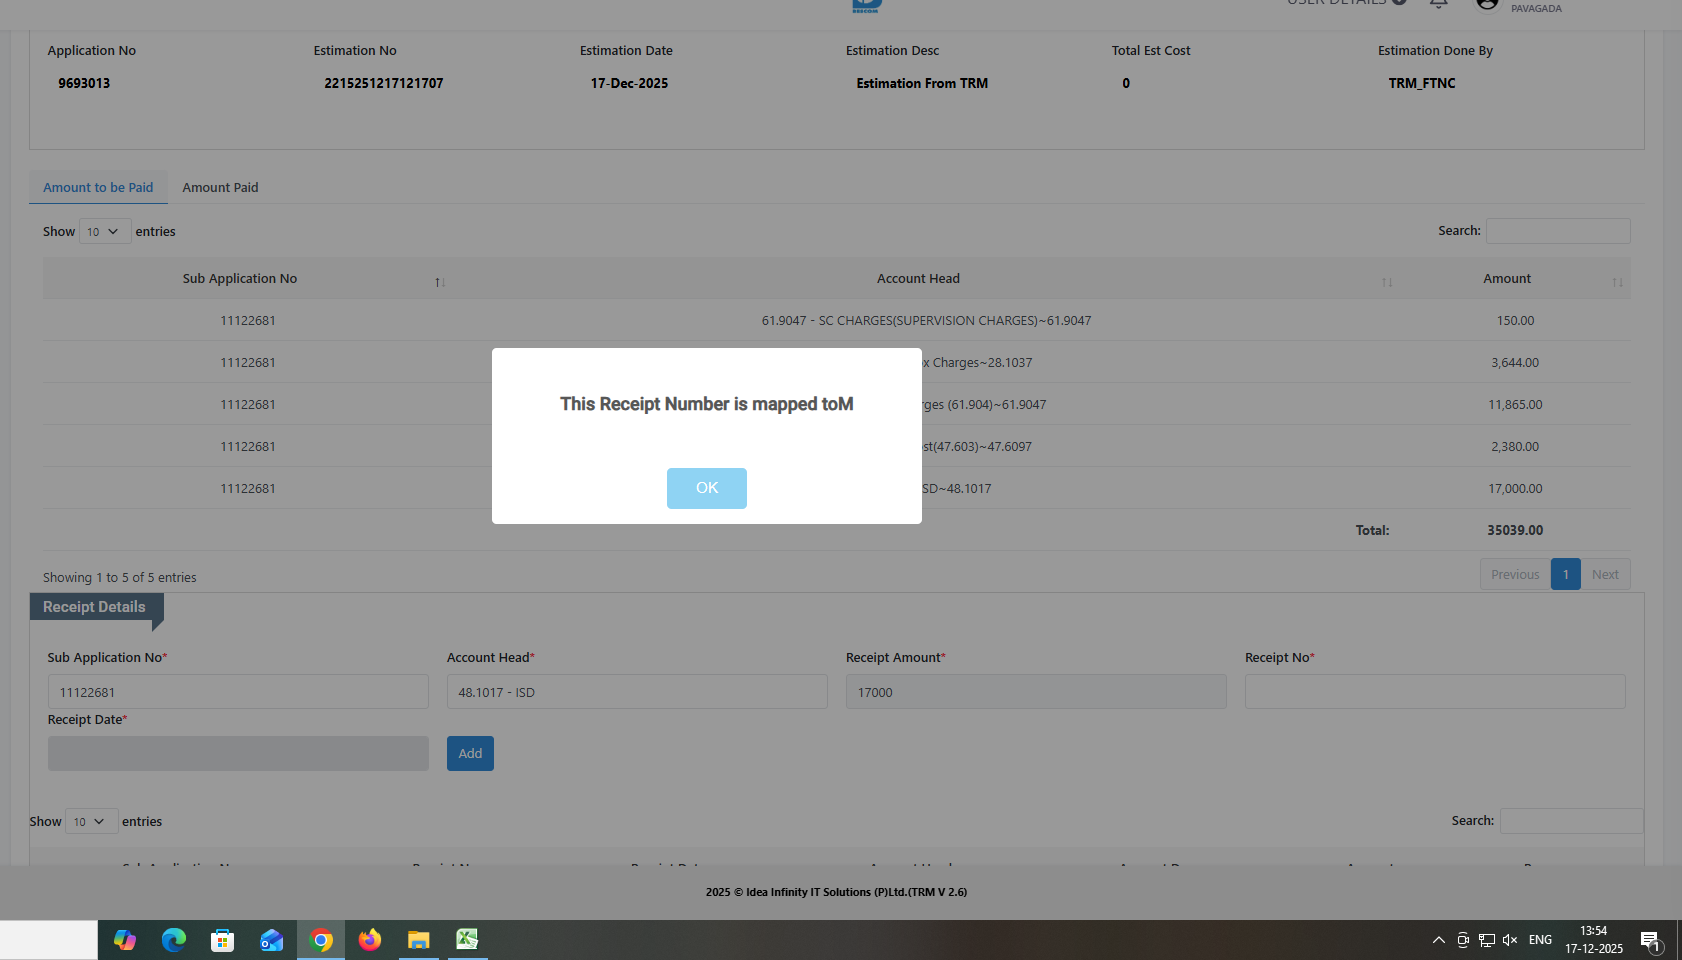Viewport: 1682px width, 960px height.
Task: Click amount cell 17,000.00
Action: pos(1515,489)
